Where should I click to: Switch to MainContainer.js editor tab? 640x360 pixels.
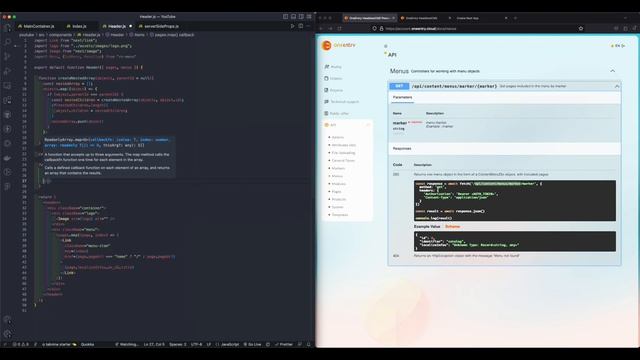36,26
